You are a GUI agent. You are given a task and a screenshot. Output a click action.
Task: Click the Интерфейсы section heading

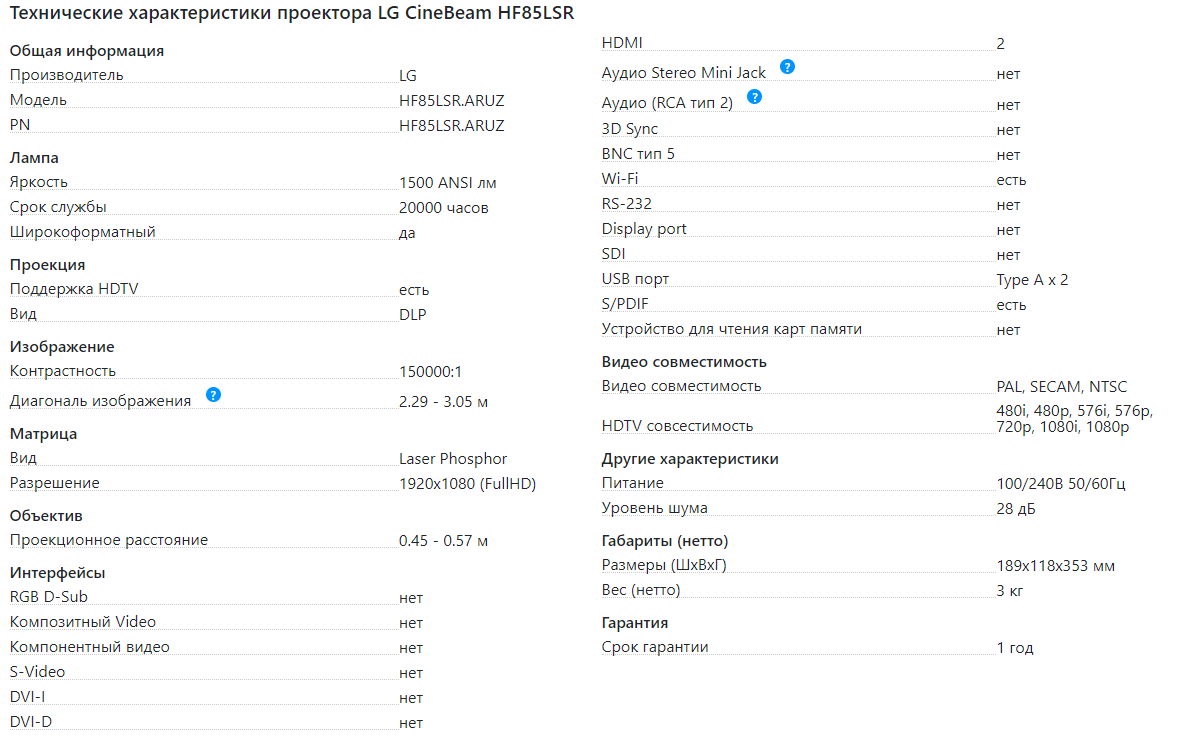pyautogui.click(x=58, y=573)
